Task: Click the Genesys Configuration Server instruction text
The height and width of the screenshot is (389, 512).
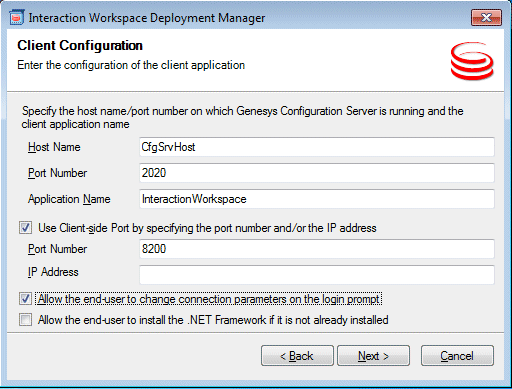Action: (x=242, y=117)
